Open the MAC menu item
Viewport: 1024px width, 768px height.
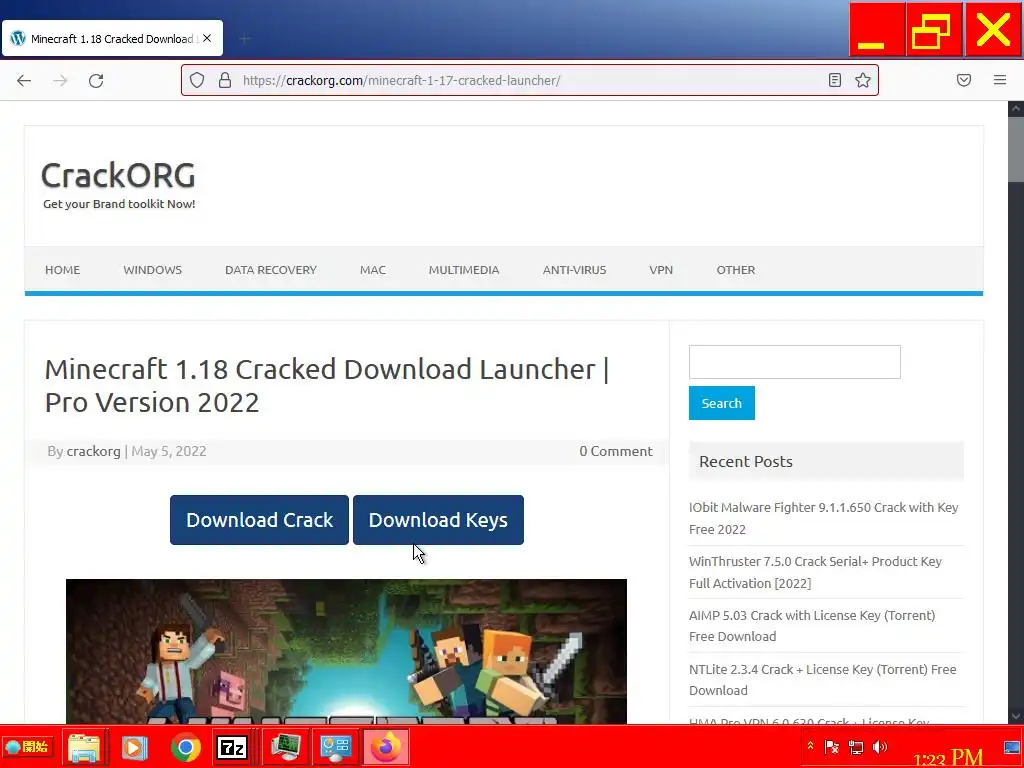click(373, 270)
